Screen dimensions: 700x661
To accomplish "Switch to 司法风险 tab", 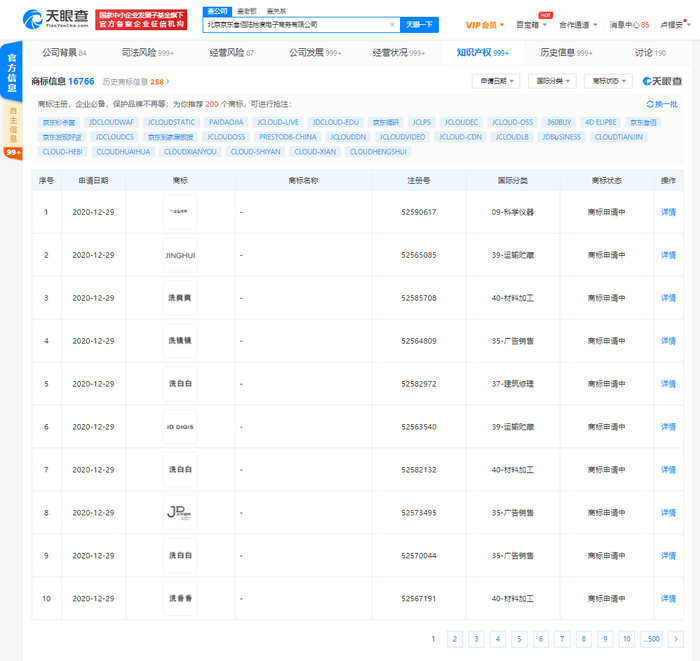I will (148, 53).
